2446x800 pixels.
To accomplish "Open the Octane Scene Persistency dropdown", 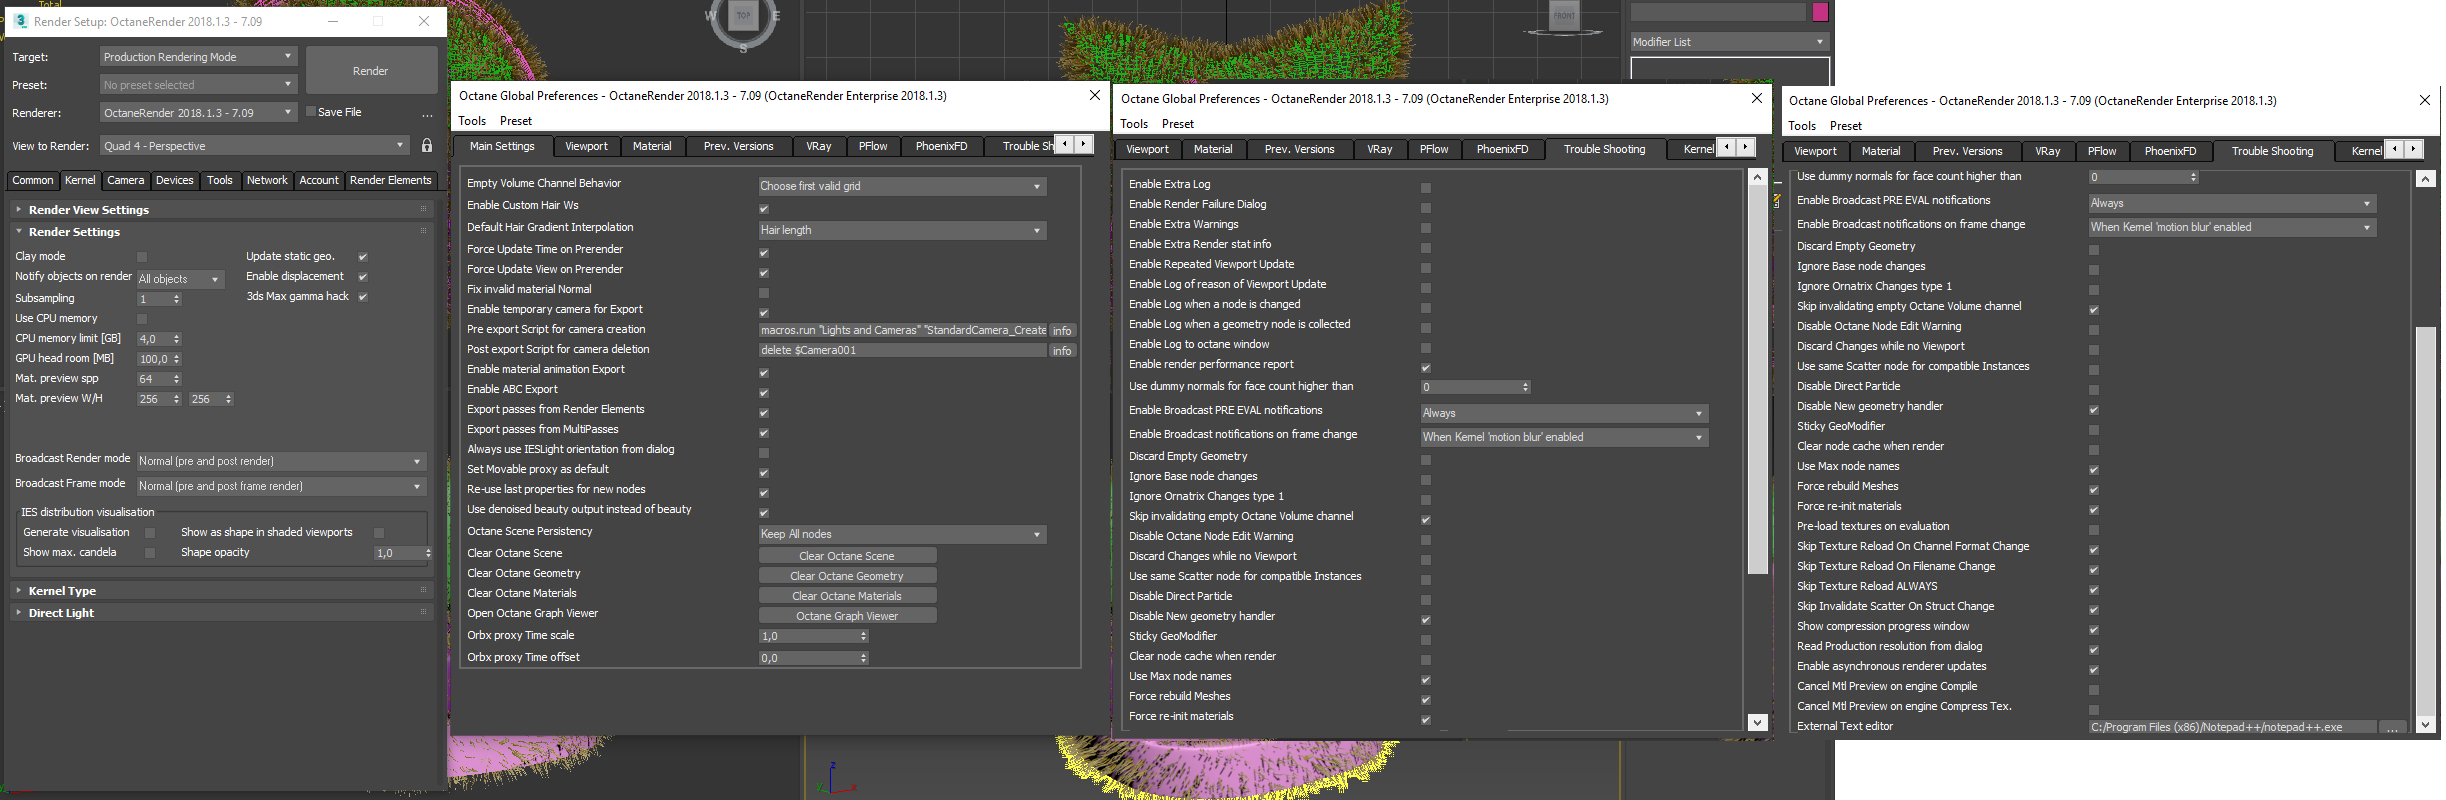I will tap(902, 534).
